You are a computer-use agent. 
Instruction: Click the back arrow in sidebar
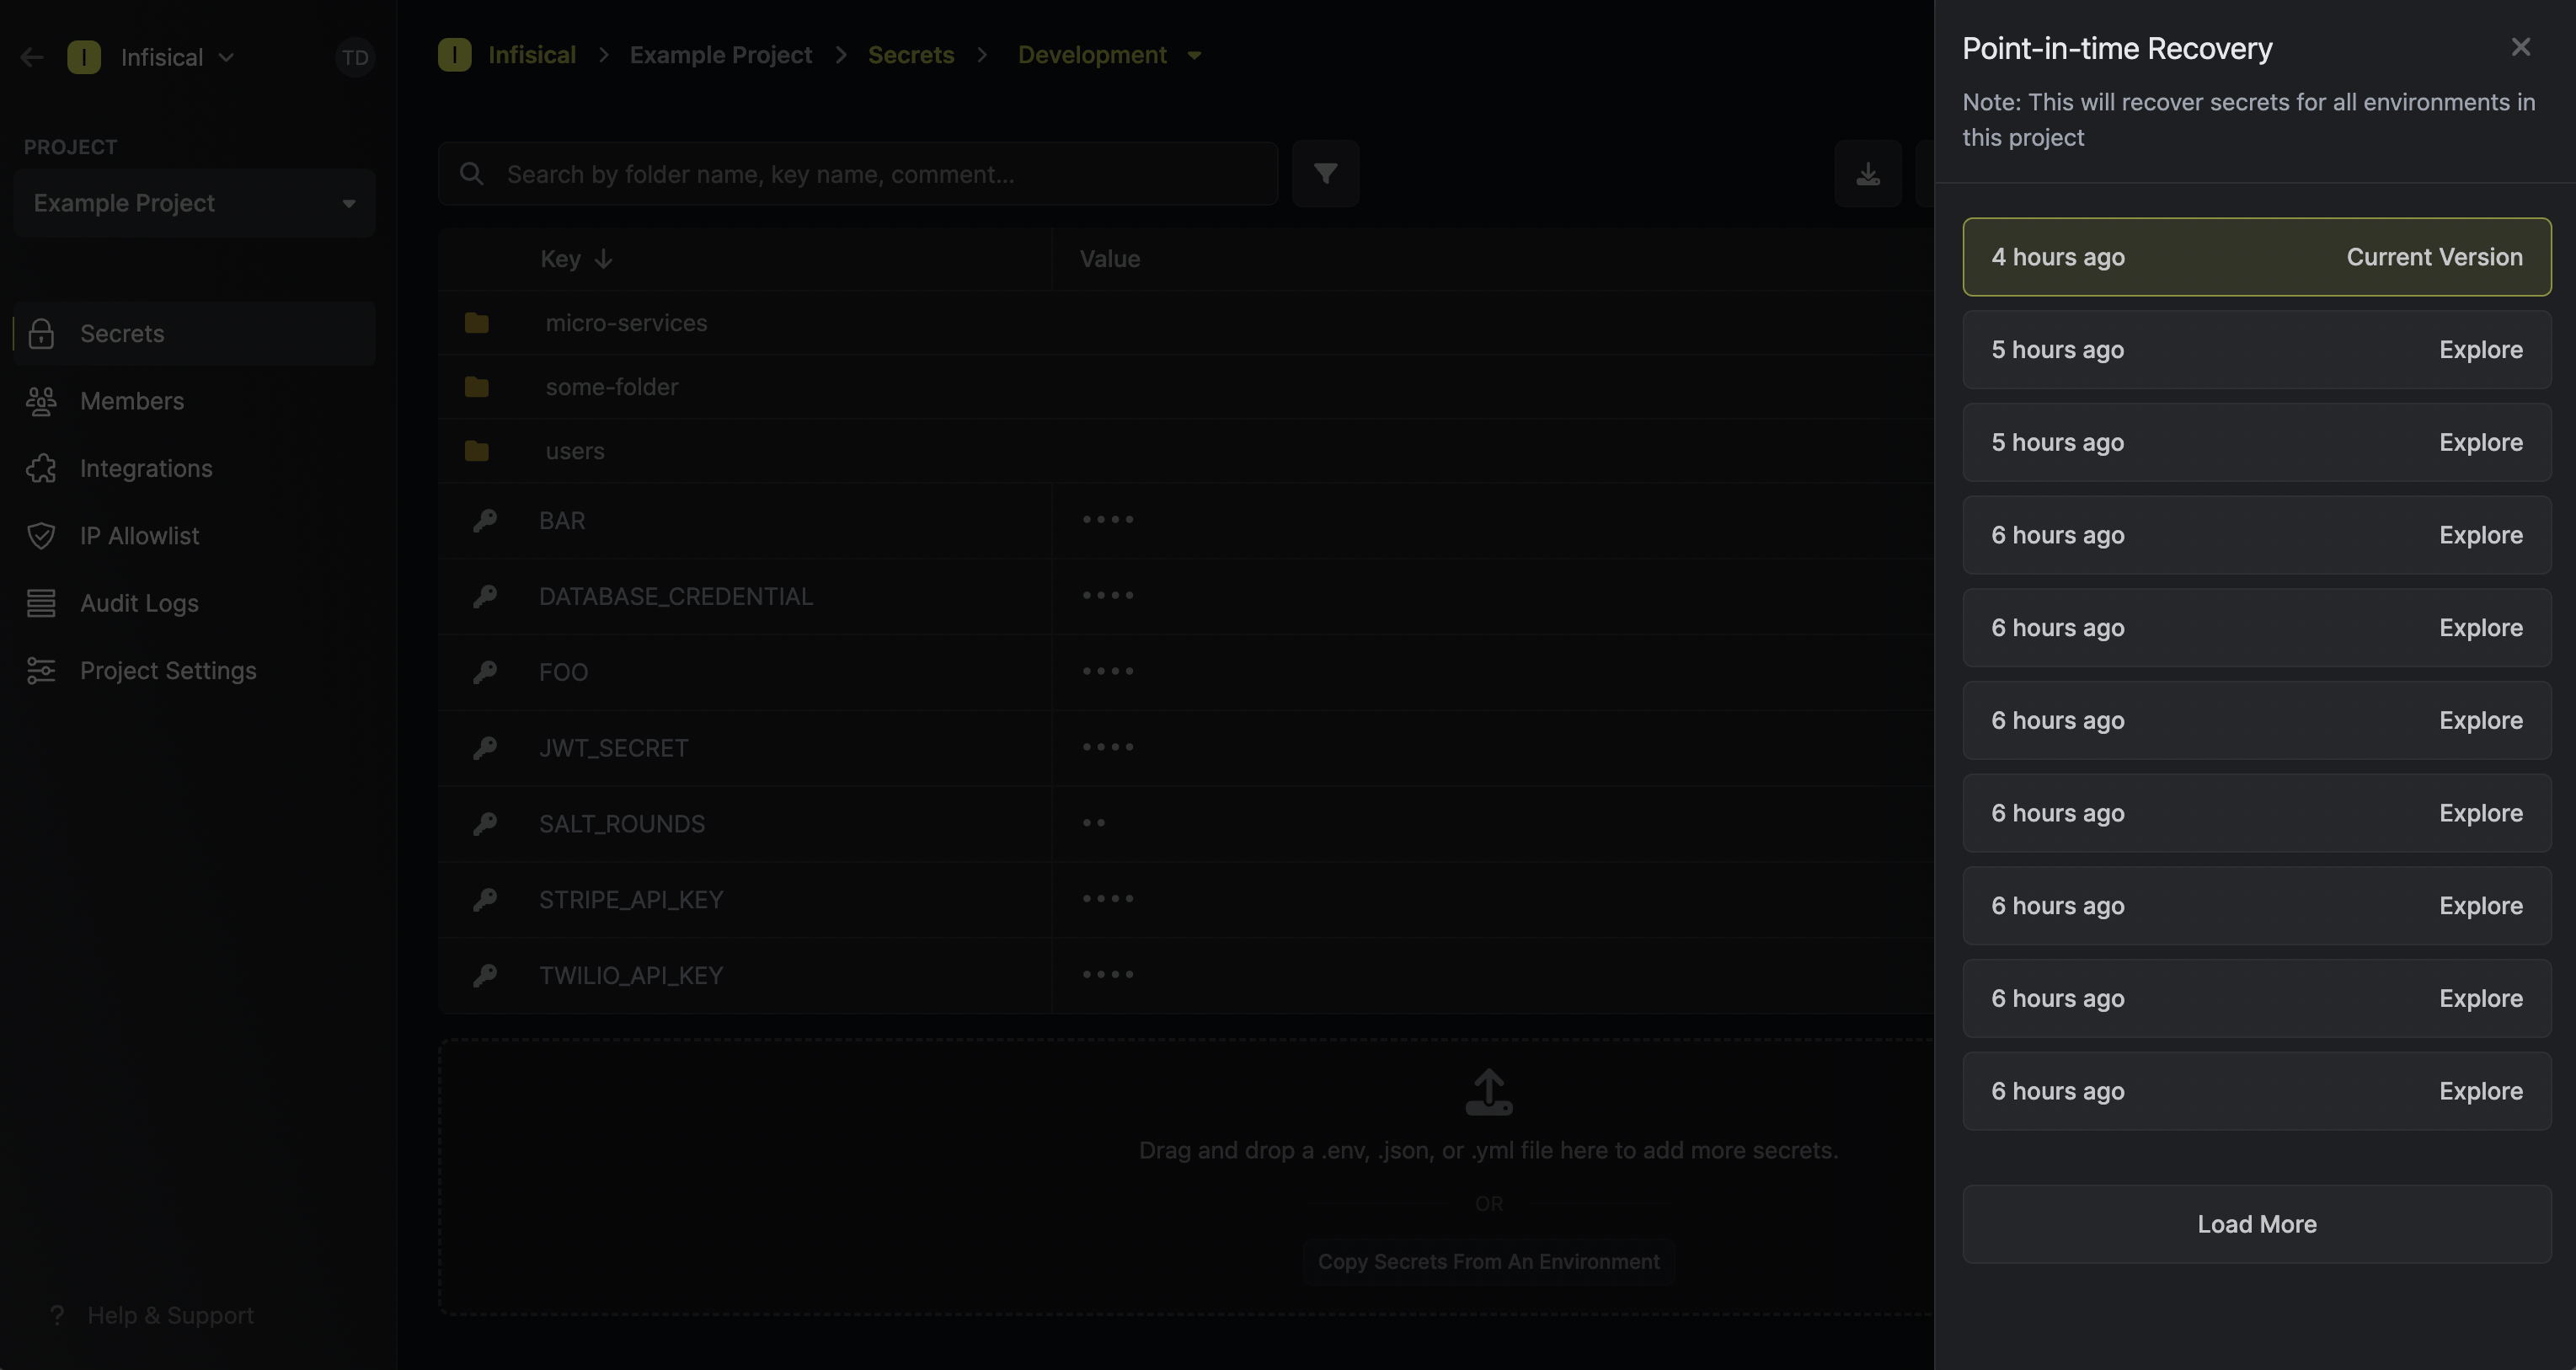coord(32,57)
